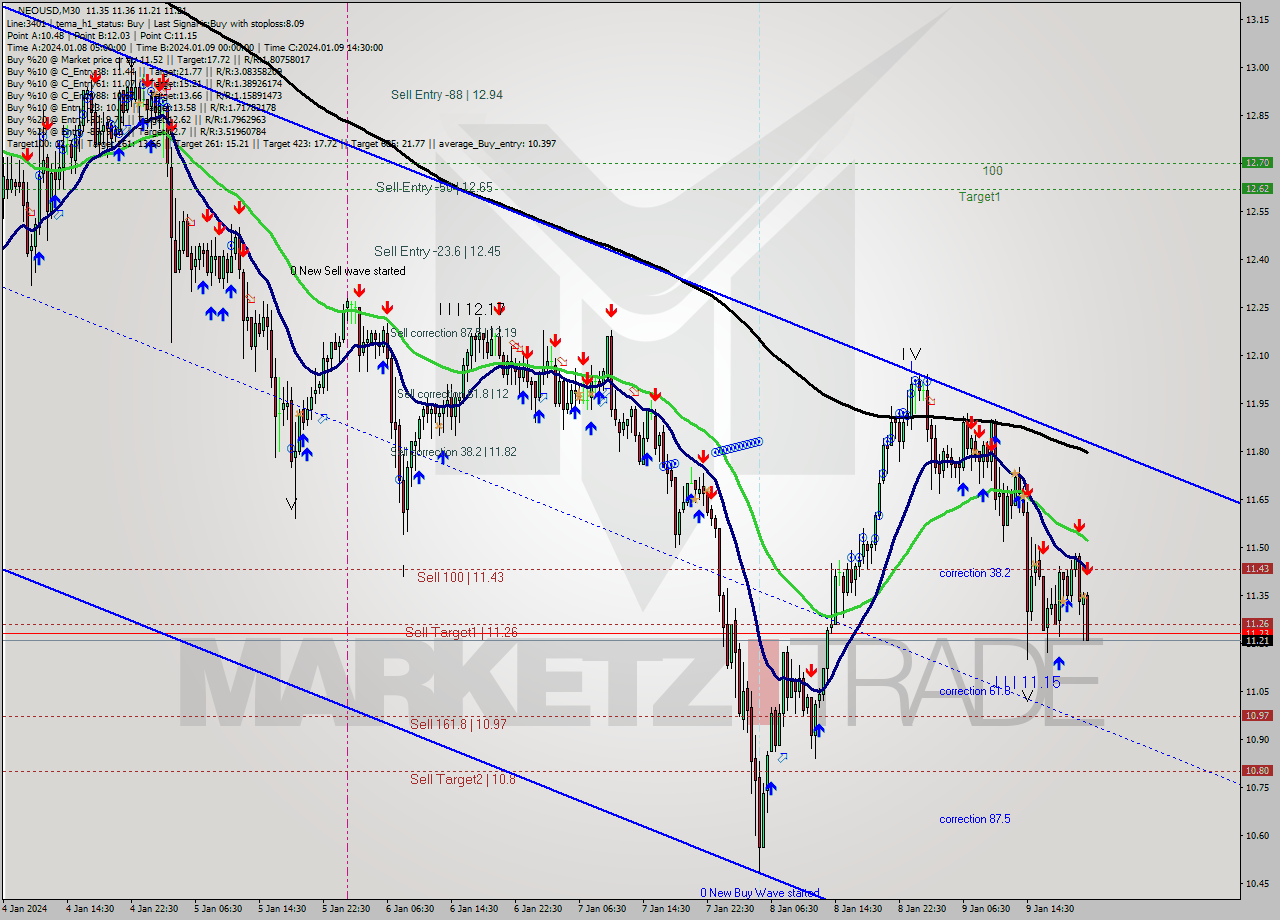Select the 'I I I 11.15' wave label
Image resolution: width=1280 pixels, height=920 pixels.
pyautogui.click(x=1027, y=682)
